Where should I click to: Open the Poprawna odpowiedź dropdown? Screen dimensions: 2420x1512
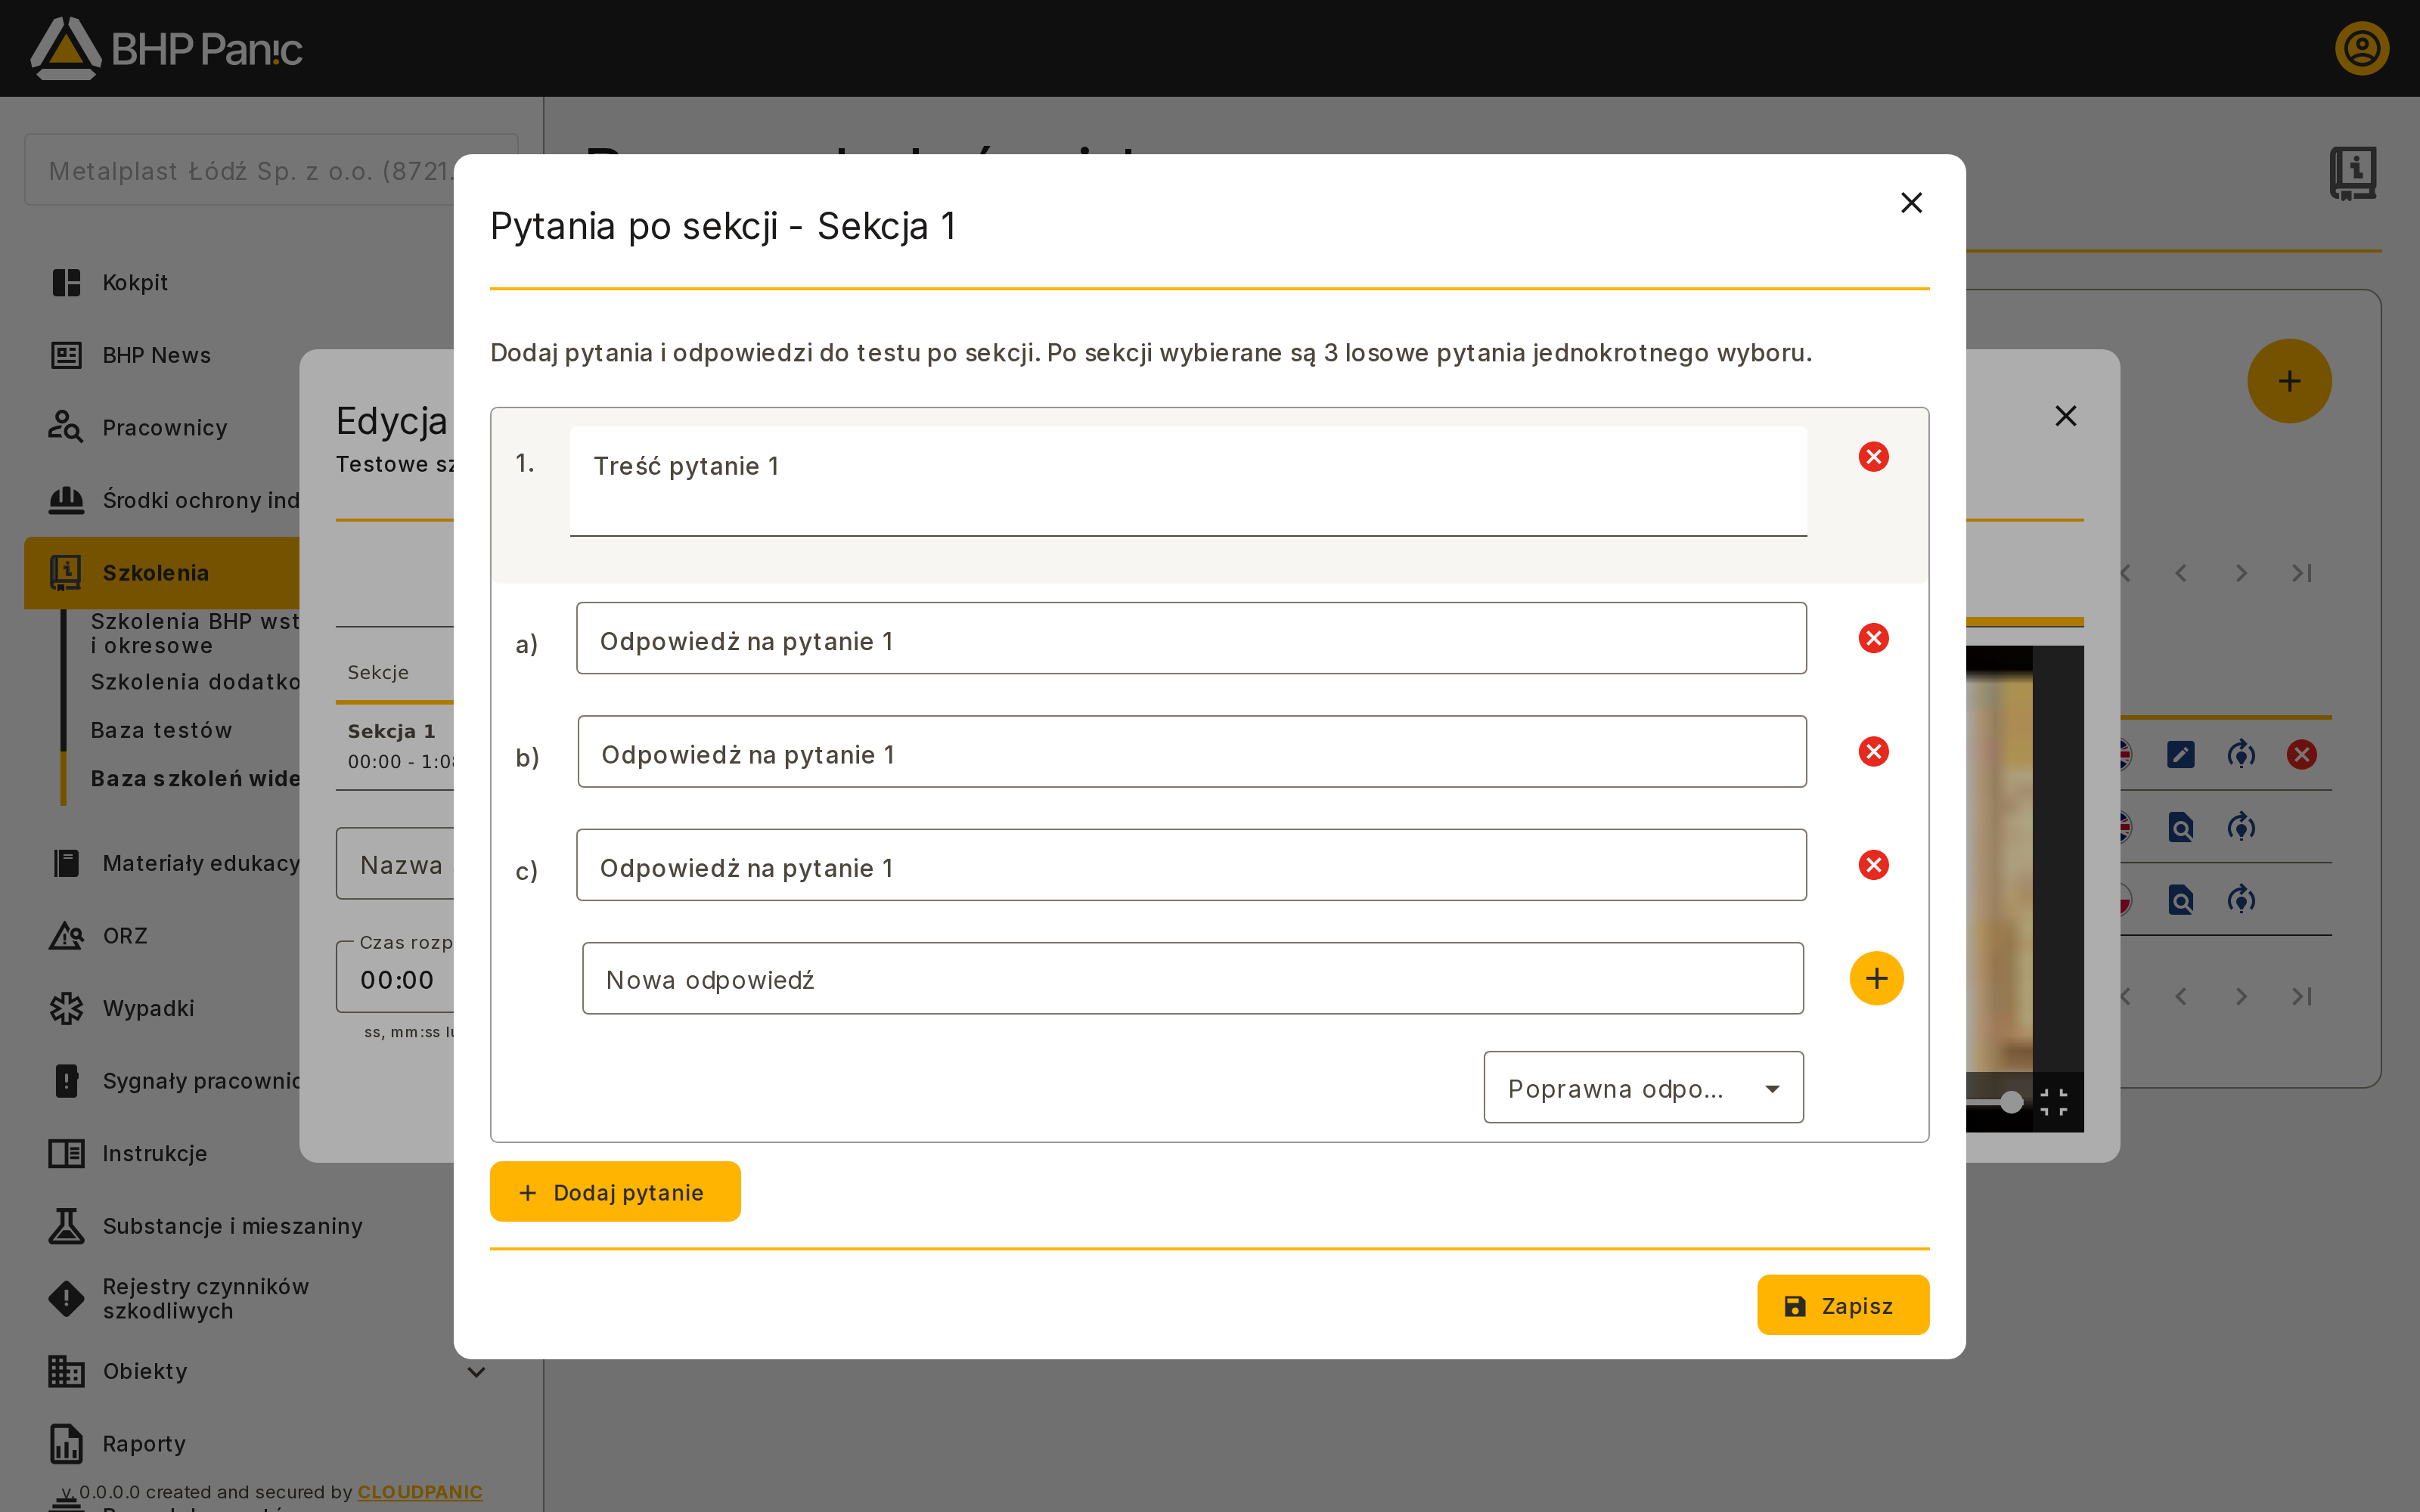tap(1643, 1087)
